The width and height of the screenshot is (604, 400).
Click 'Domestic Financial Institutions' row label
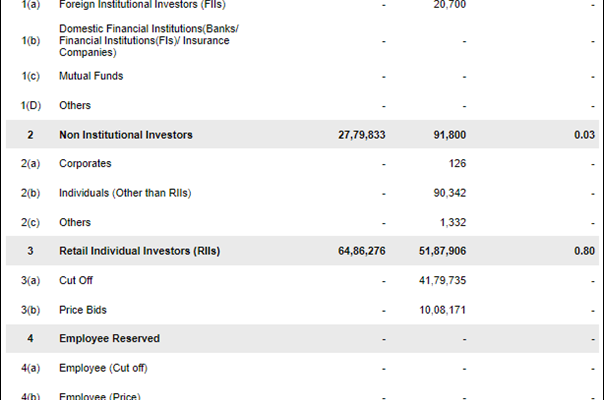[x=149, y=40]
